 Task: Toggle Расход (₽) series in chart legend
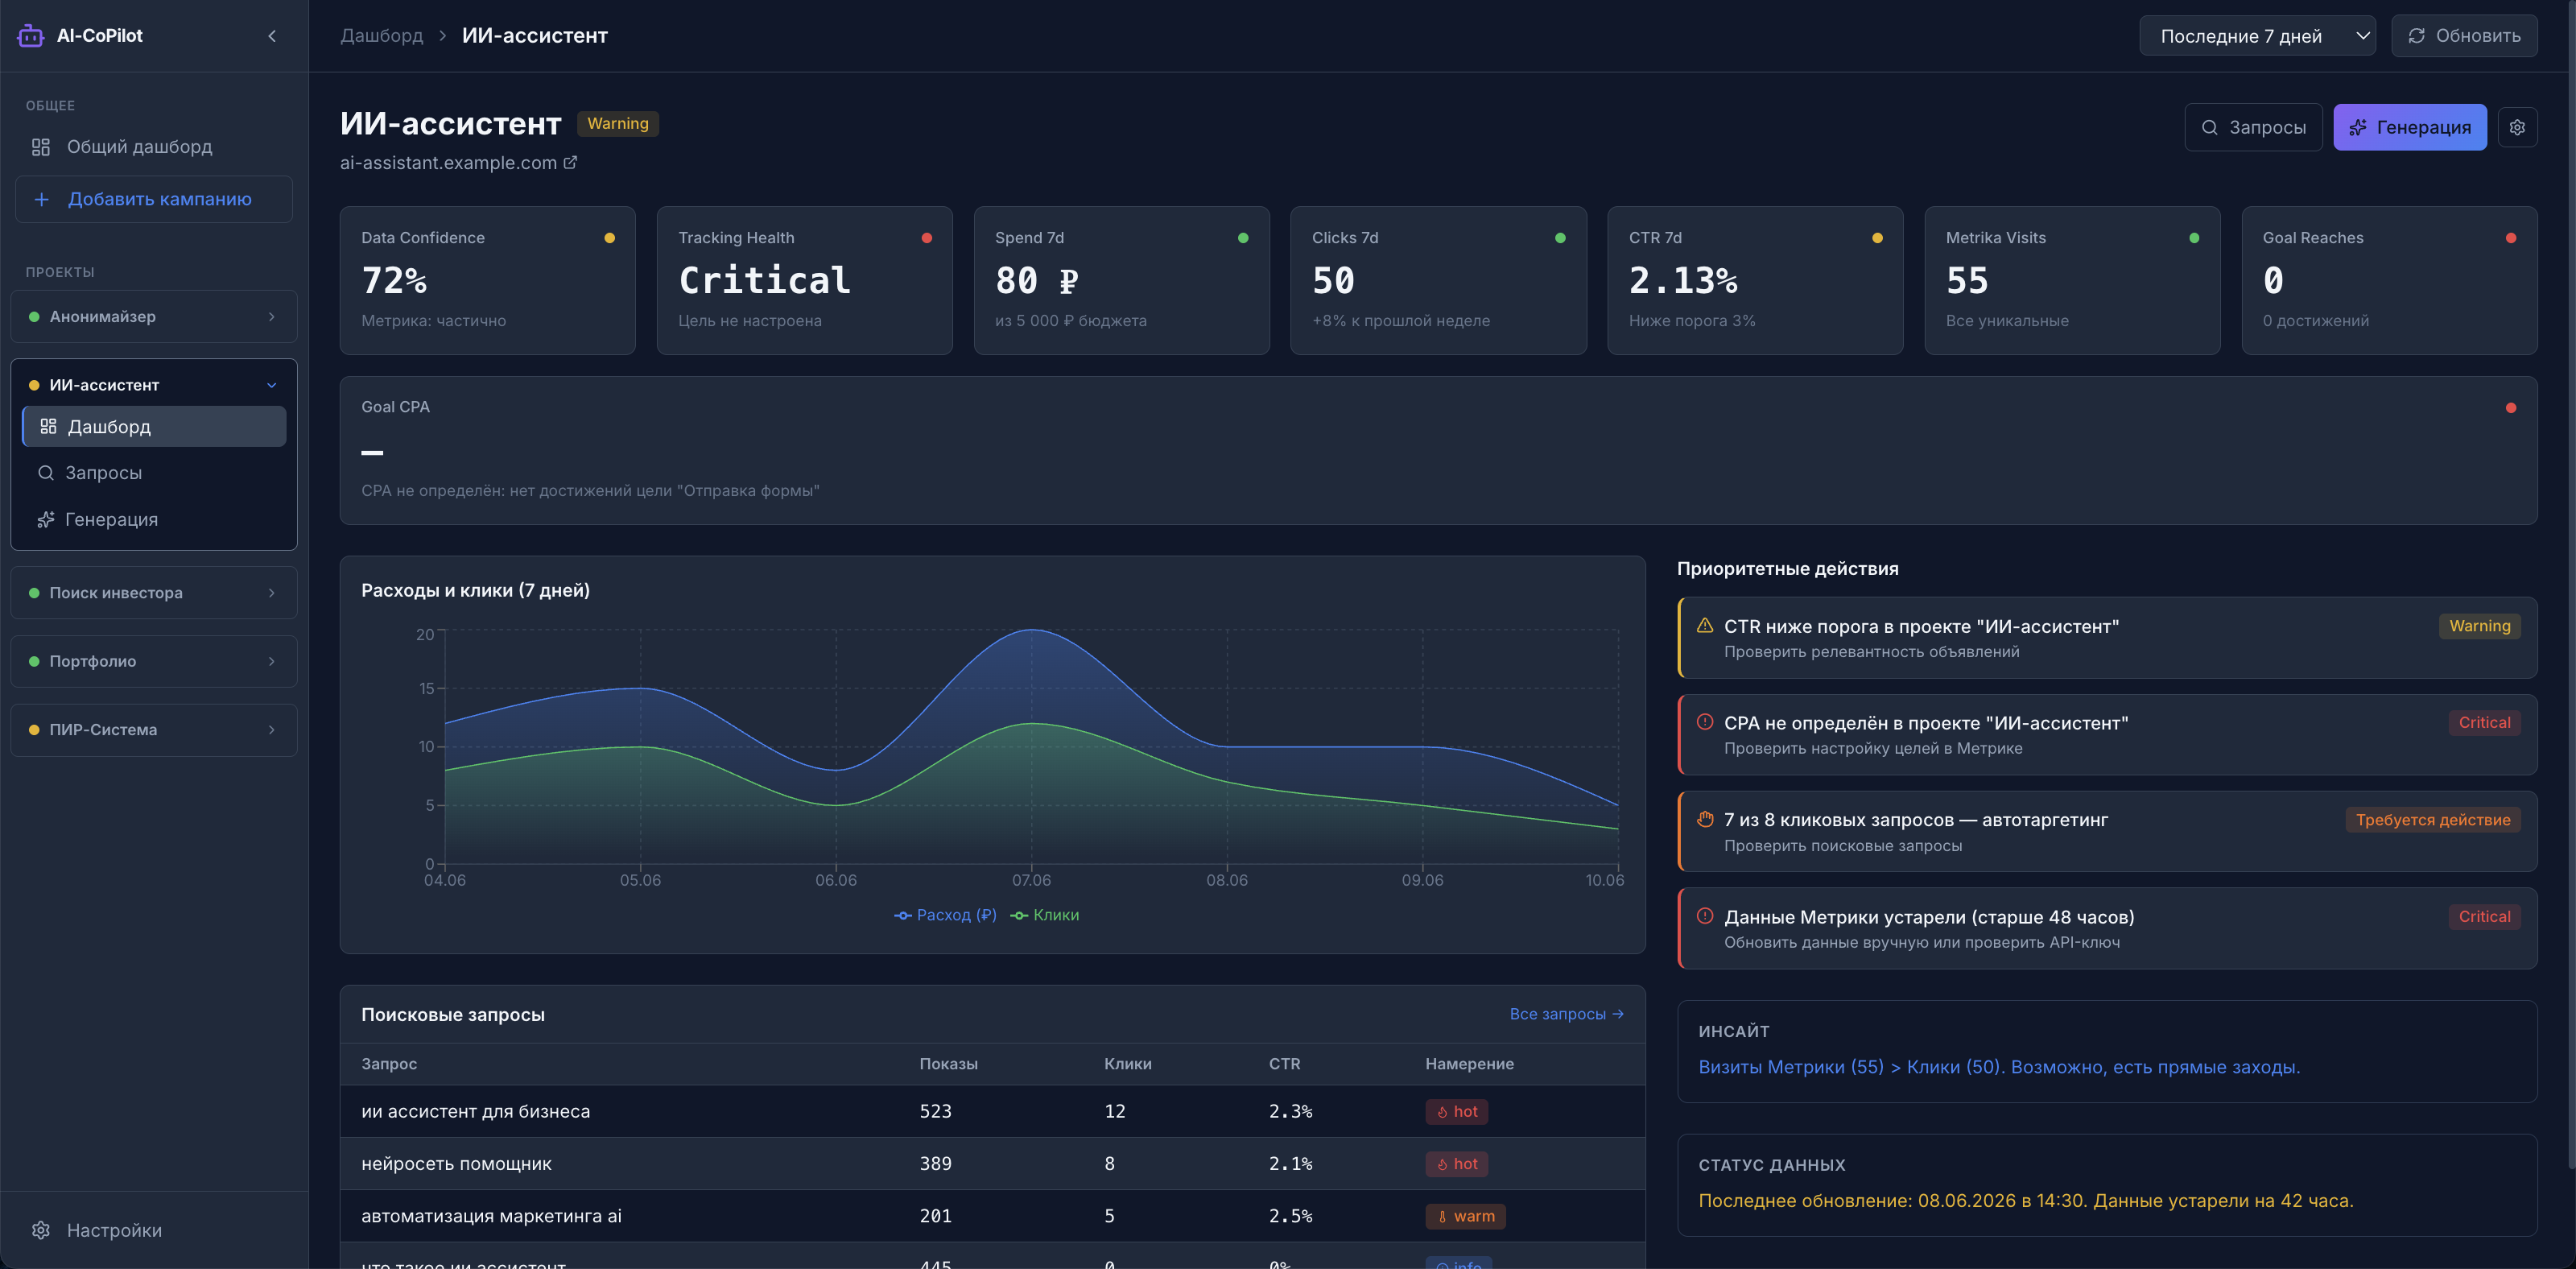pyautogui.click(x=945, y=915)
